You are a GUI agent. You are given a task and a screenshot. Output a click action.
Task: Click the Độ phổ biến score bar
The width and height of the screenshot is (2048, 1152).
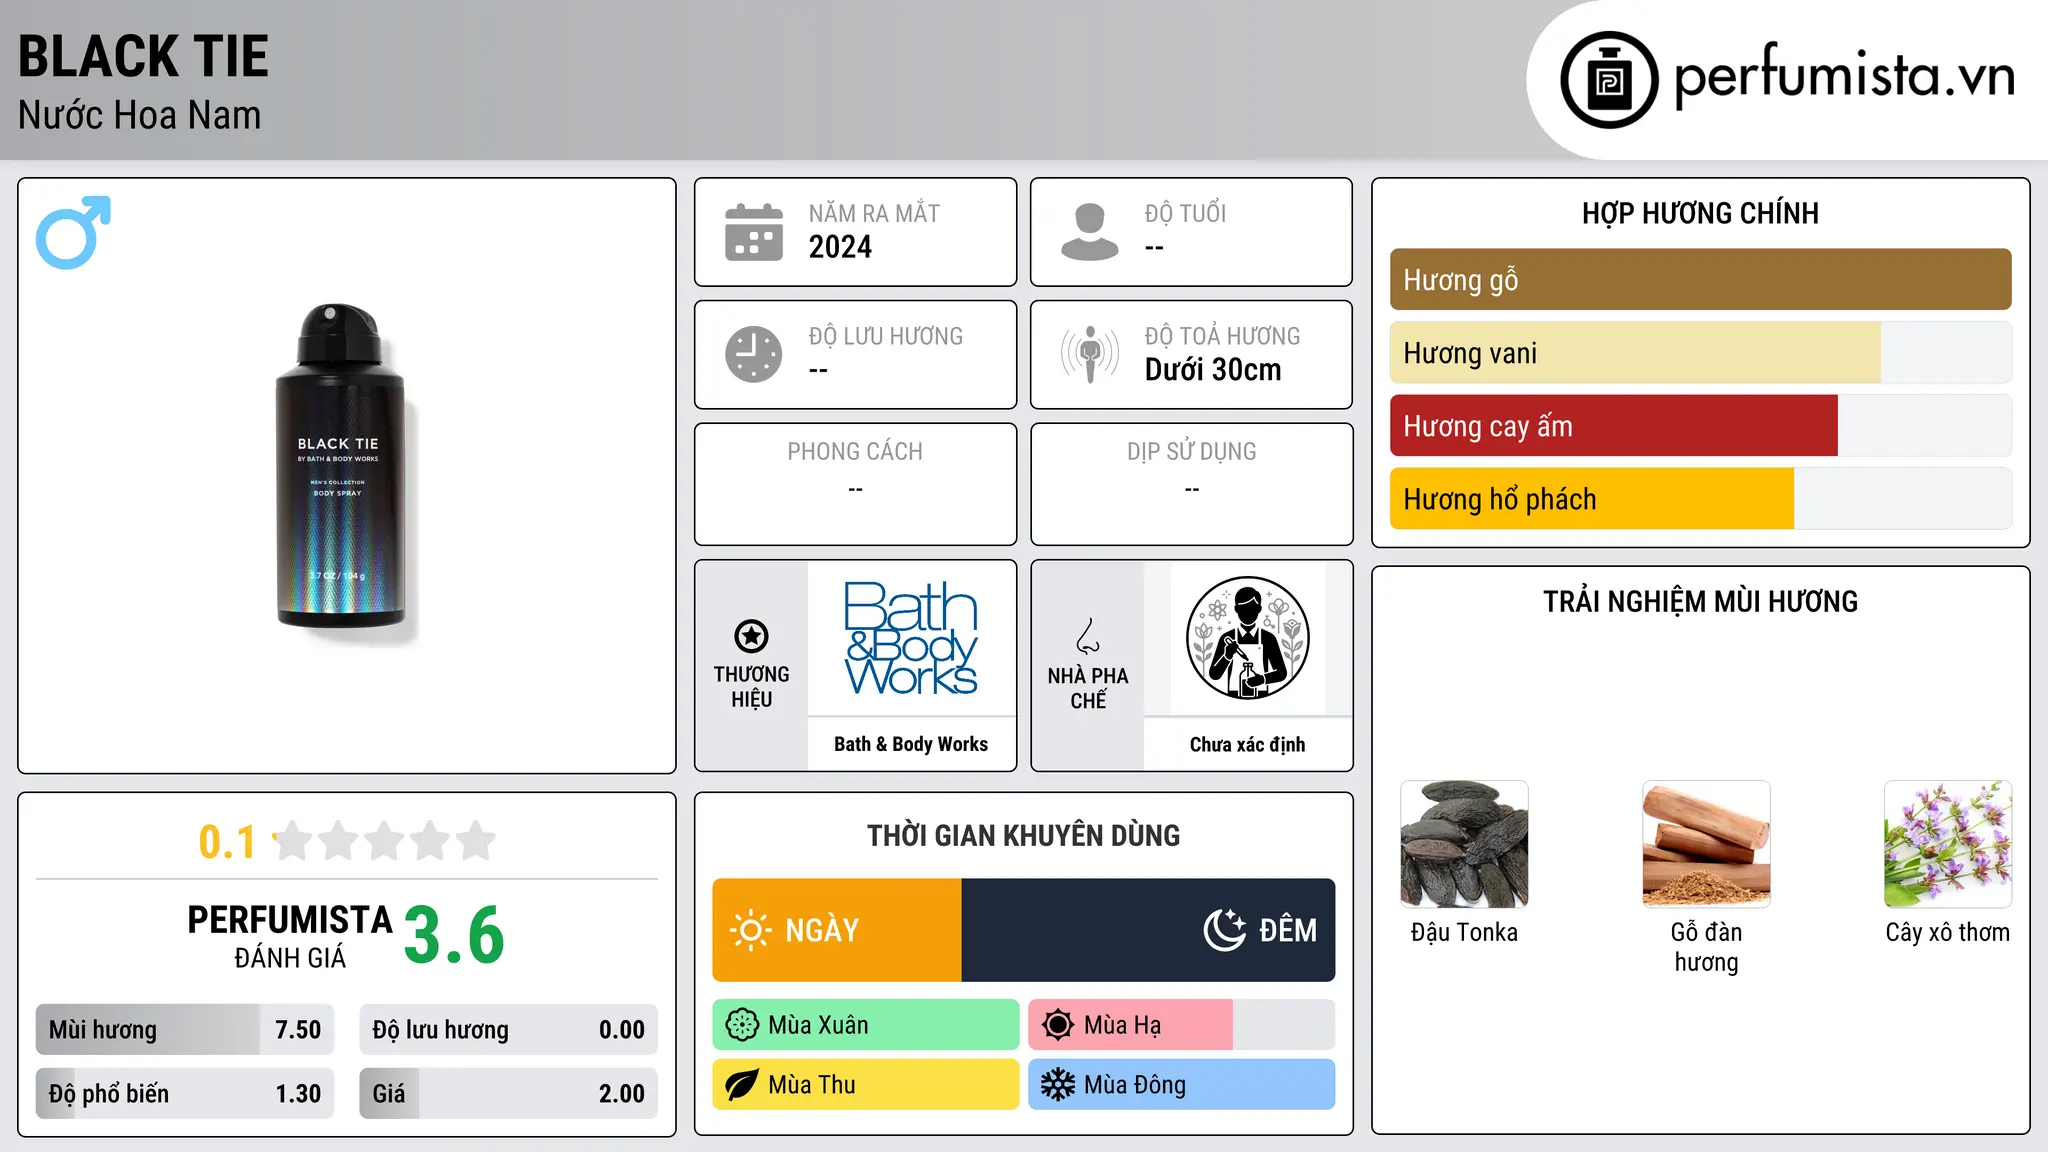click(185, 1094)
